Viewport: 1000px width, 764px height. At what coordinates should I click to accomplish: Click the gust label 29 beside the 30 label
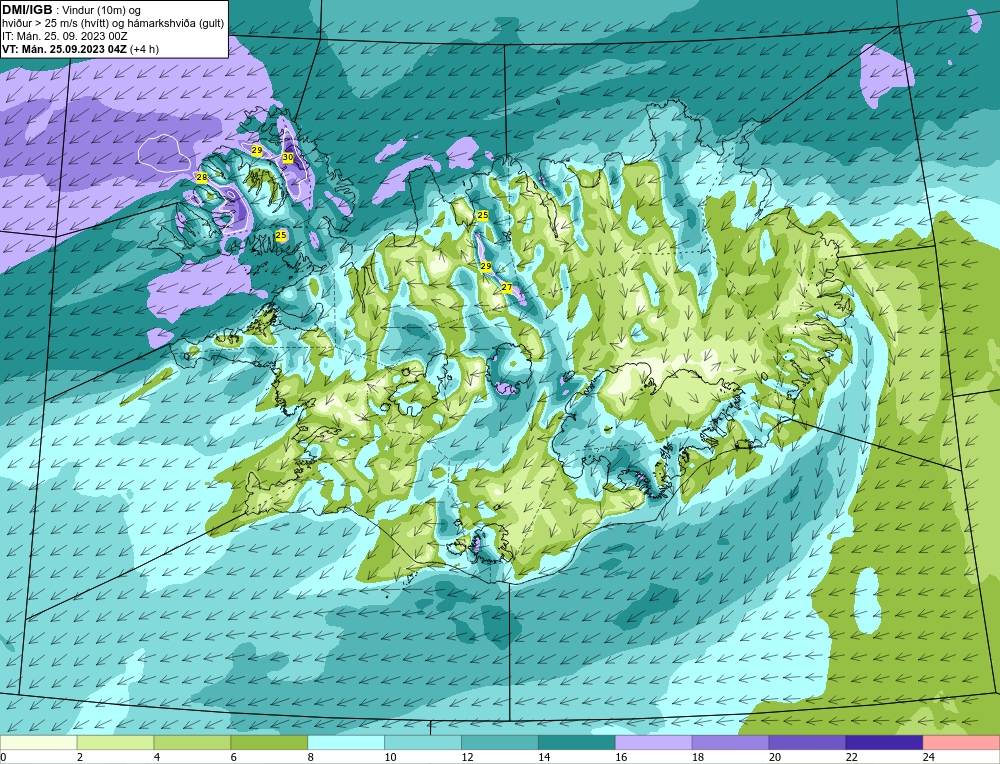(256, 151)
